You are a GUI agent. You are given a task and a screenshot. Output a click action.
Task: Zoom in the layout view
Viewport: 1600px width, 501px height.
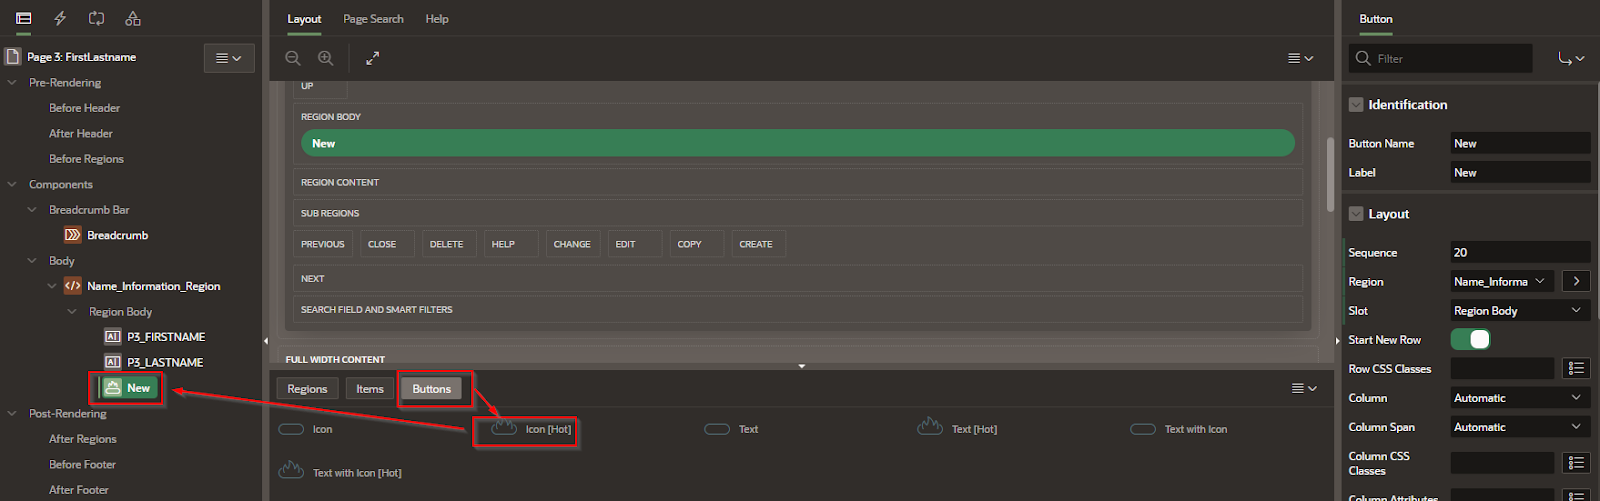point(326,58)
